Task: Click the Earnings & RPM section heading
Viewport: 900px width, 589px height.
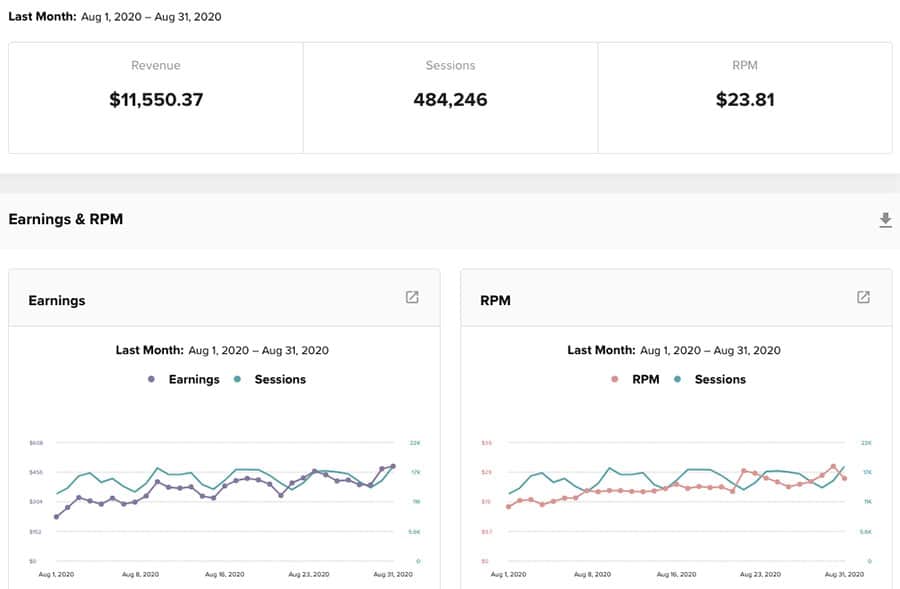Action: 65,219
